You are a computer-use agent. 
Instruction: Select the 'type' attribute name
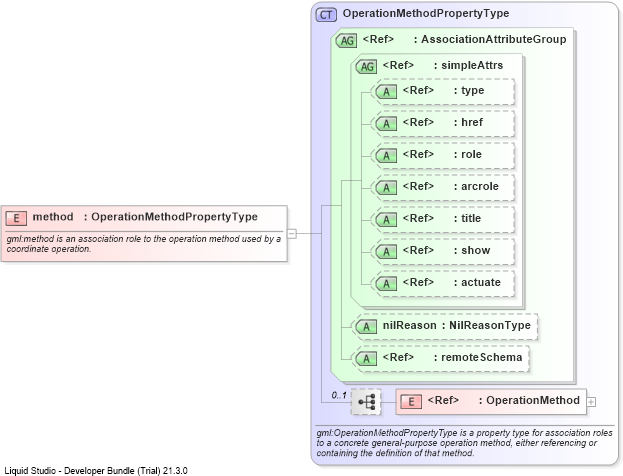point(472,91)
